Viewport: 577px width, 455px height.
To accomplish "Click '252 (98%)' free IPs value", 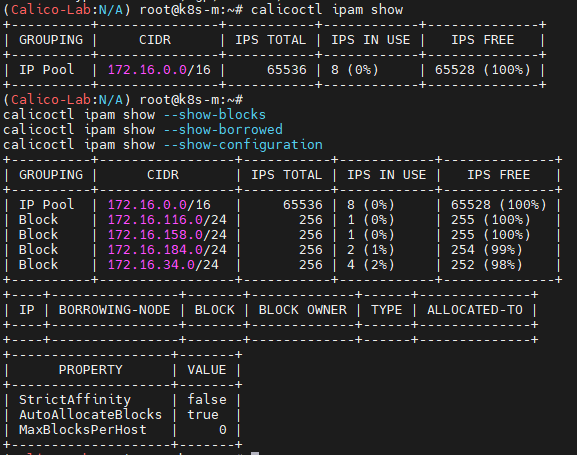I will 486,265.
